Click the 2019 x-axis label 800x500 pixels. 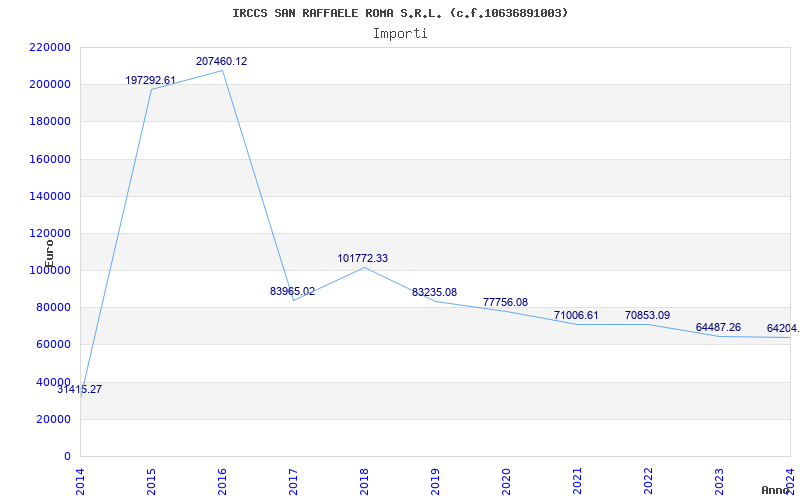435,481
